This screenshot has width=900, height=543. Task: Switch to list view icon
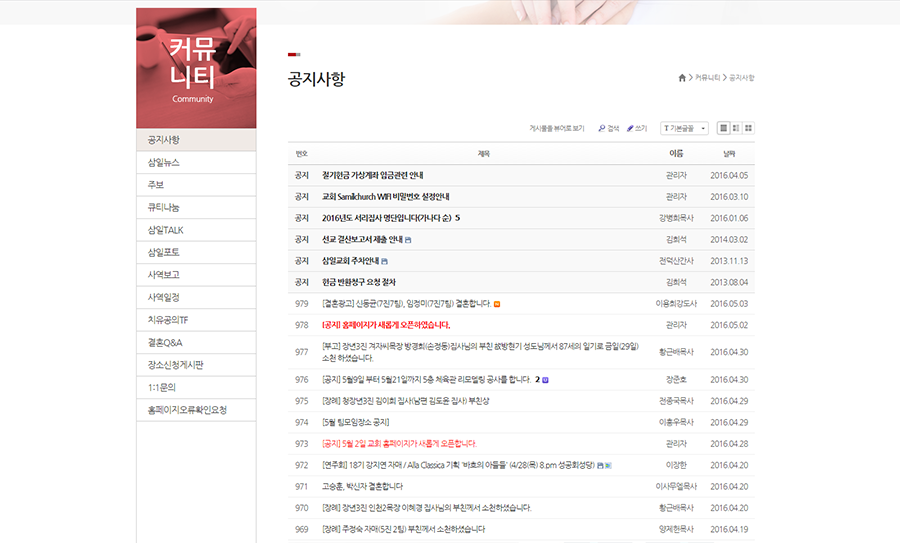pos(723,128)
